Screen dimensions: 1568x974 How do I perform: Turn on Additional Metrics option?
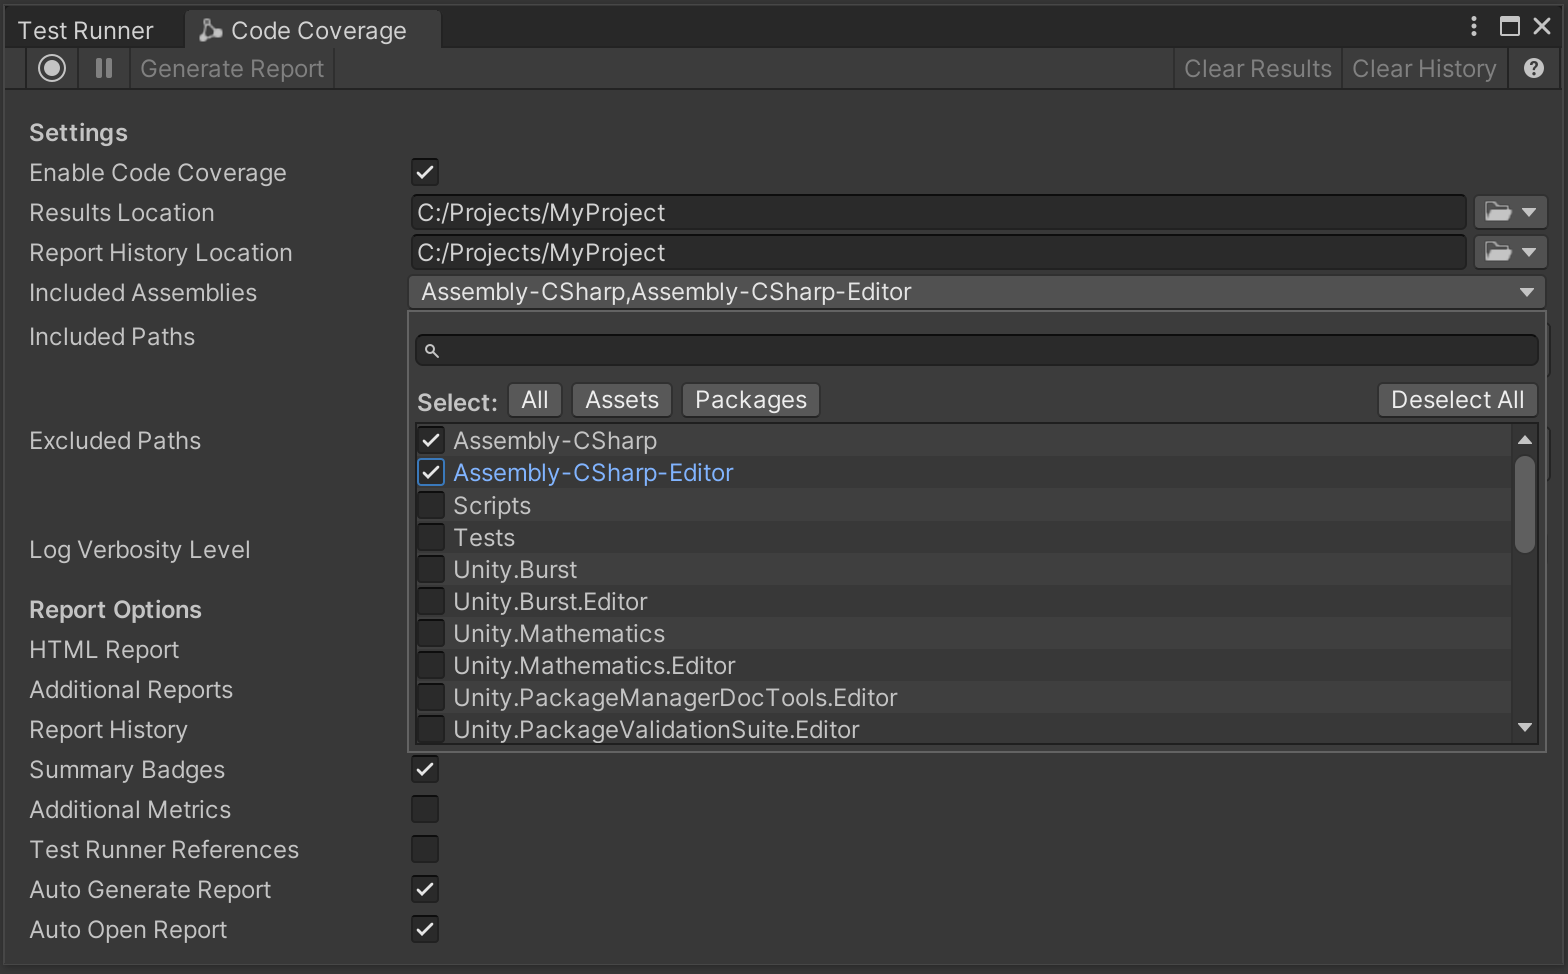(425, 809)
